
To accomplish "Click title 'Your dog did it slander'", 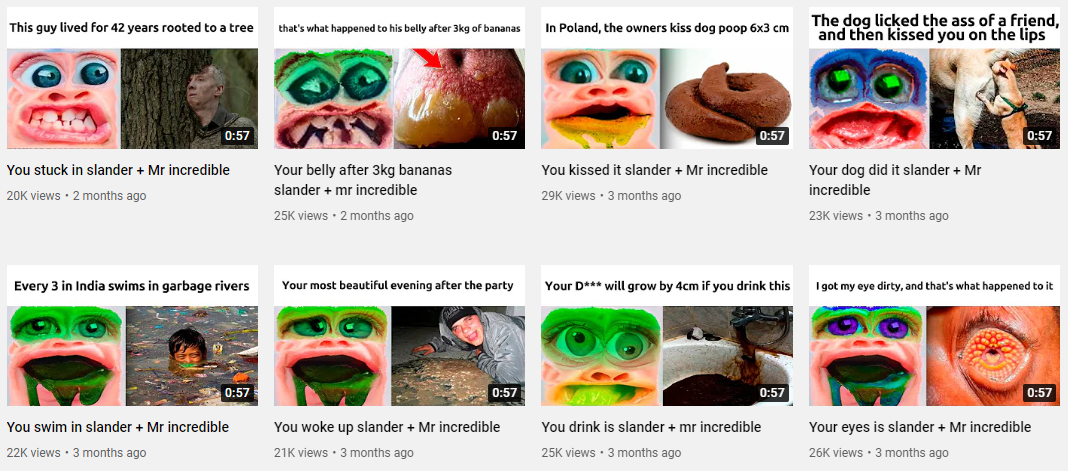I will point(895,180).
